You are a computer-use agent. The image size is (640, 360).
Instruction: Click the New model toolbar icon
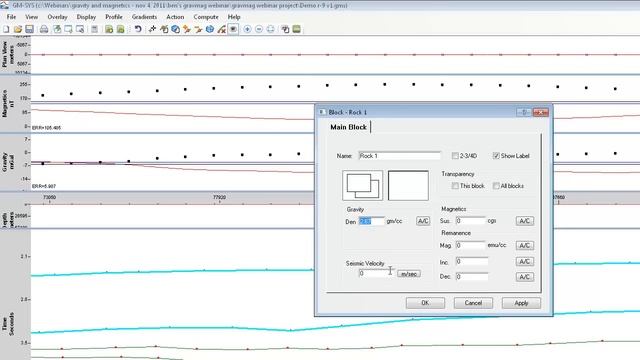(x=6, y=29)
